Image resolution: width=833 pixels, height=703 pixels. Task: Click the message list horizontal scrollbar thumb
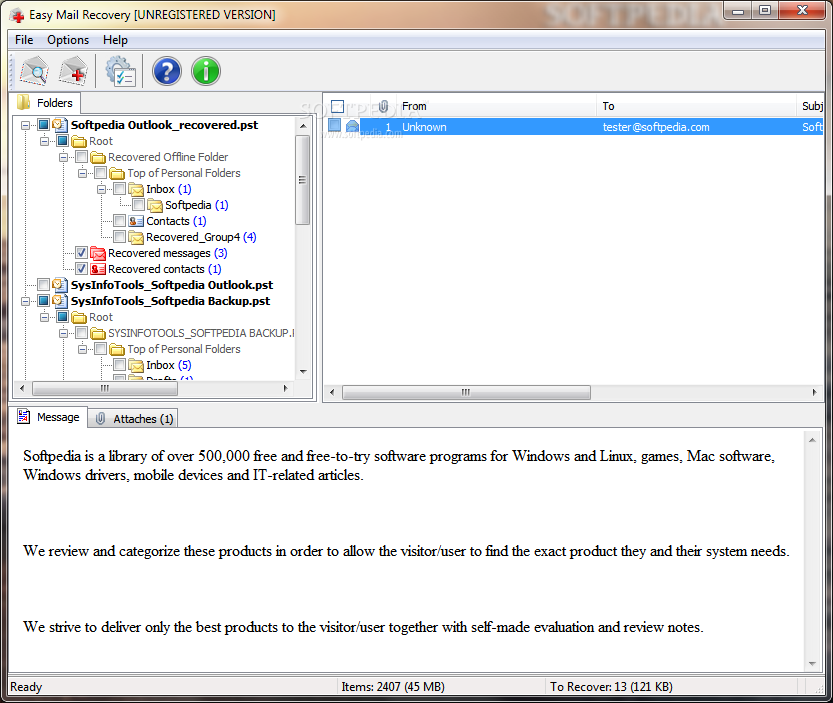point(466,392)
